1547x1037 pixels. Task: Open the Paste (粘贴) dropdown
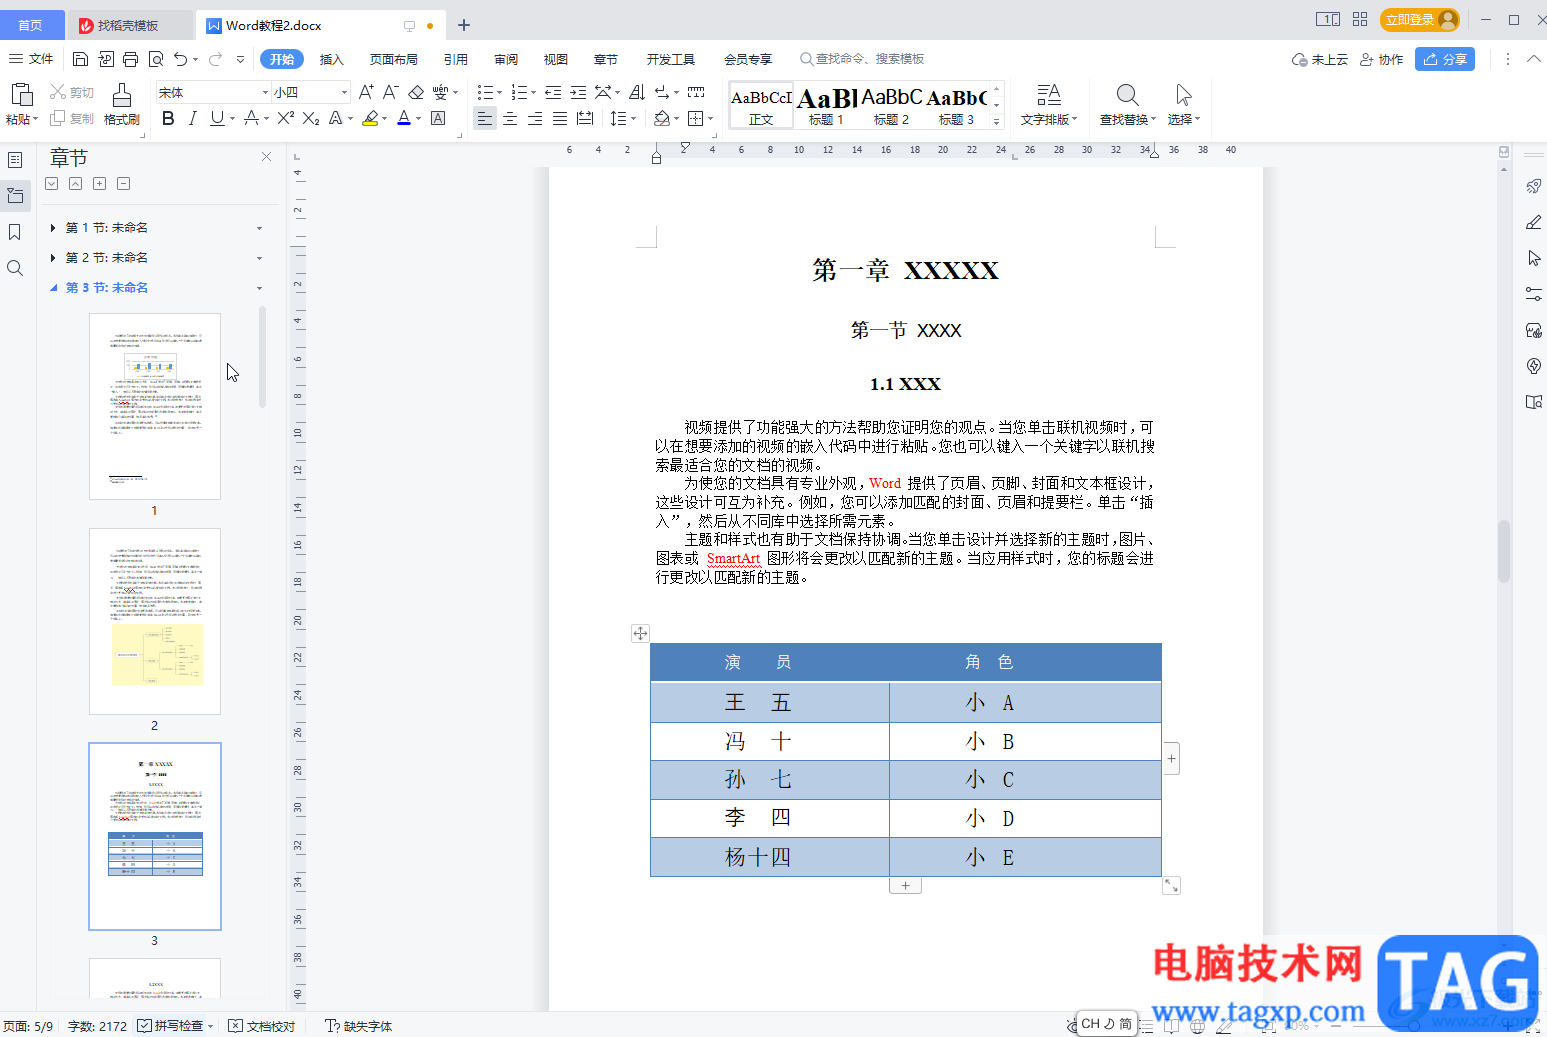click(22, 119)
